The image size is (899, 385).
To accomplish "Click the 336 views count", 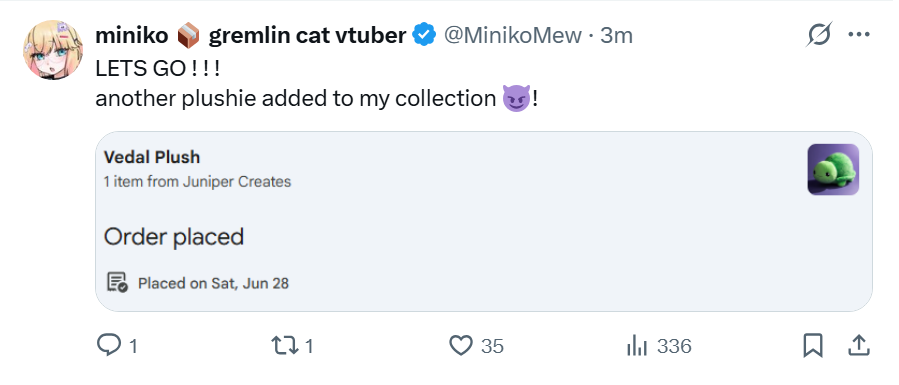I will tap(674, 346).
